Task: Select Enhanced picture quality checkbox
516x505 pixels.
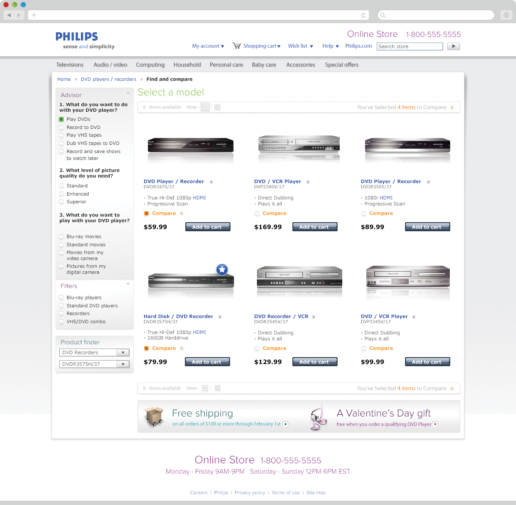Action: tap(61, 194)
